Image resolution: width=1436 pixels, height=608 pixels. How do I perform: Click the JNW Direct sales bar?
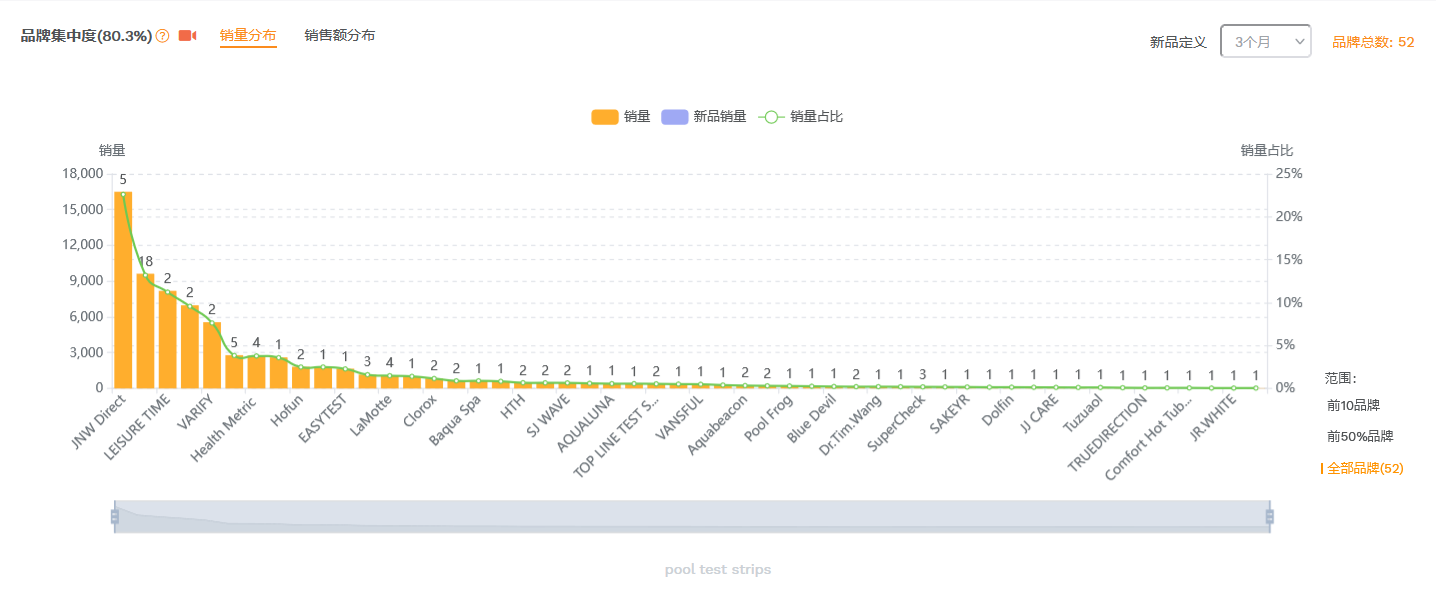123,290
